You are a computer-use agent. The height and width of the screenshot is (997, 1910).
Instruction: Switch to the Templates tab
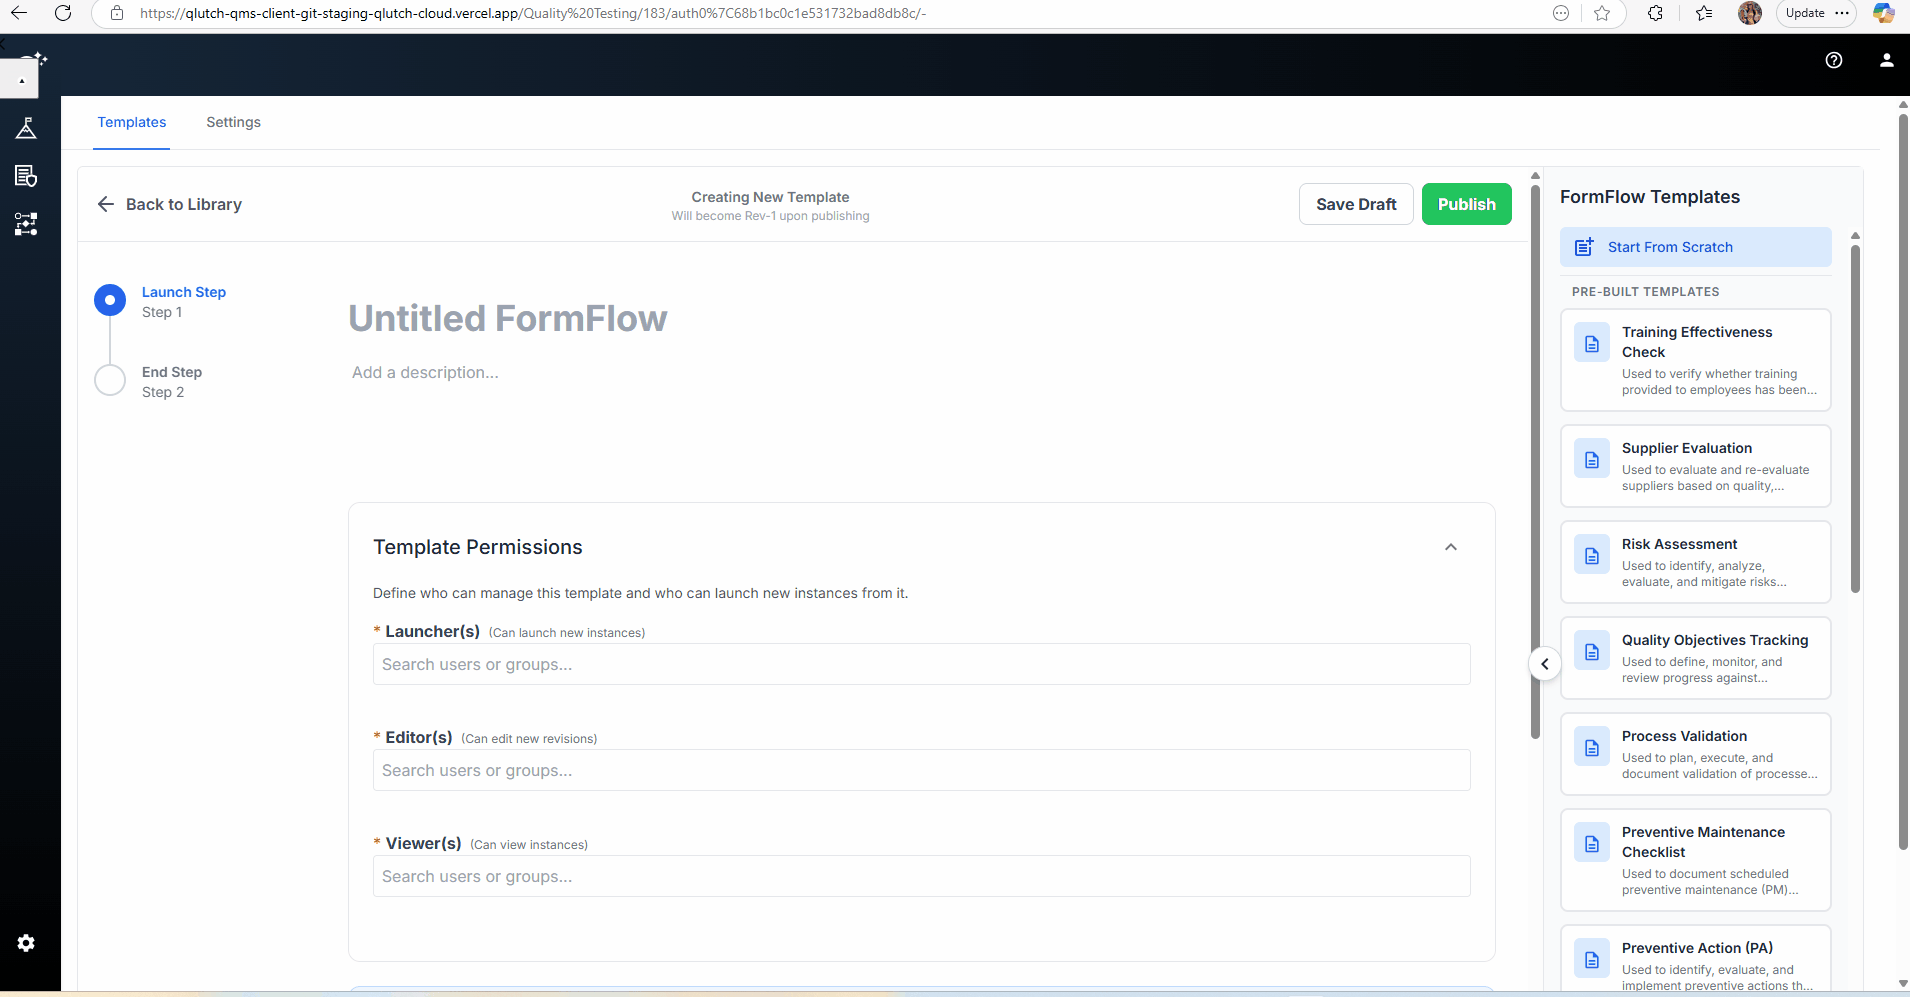coord(132,122)
